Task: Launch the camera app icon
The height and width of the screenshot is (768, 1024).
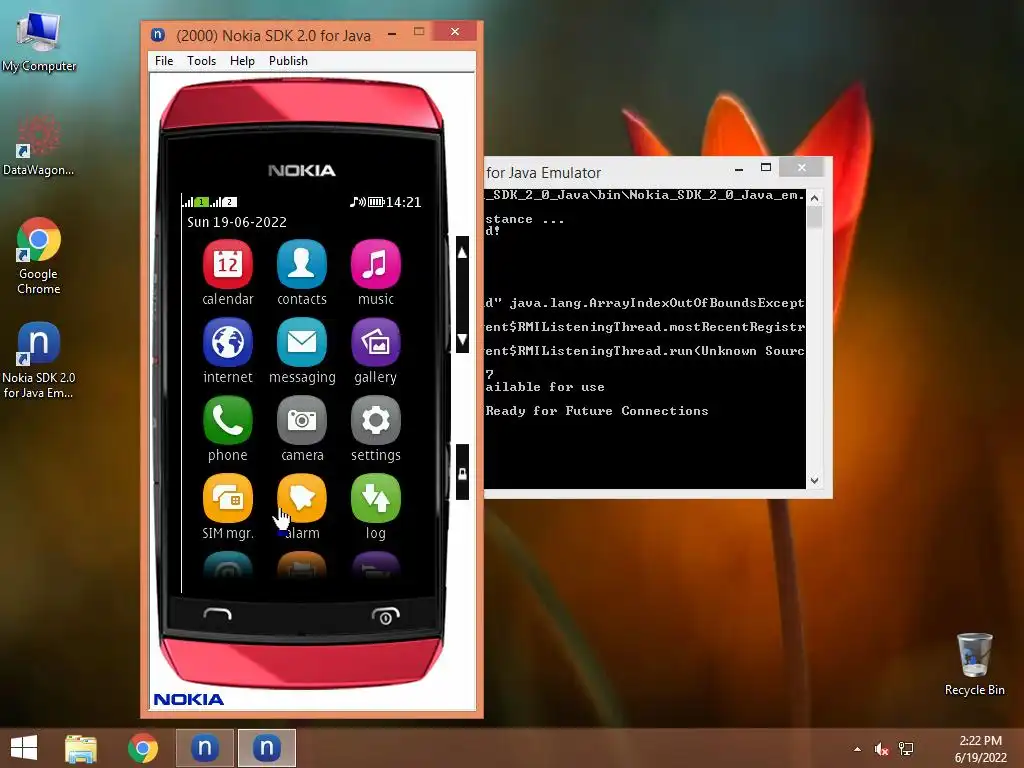Action: pos(302,421)
